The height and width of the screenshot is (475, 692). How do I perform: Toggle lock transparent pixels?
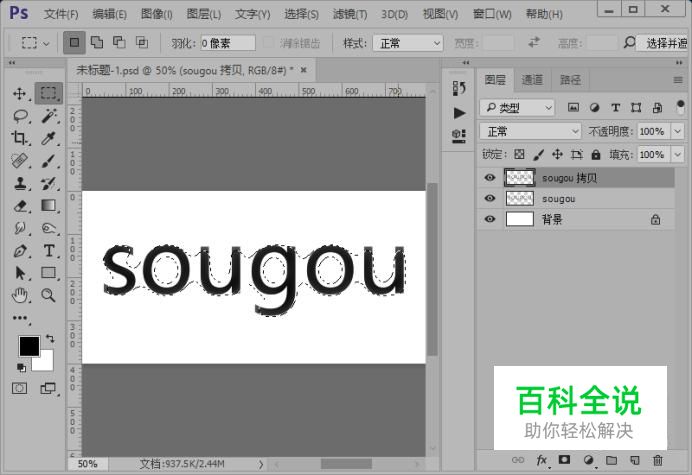[519, 154]
